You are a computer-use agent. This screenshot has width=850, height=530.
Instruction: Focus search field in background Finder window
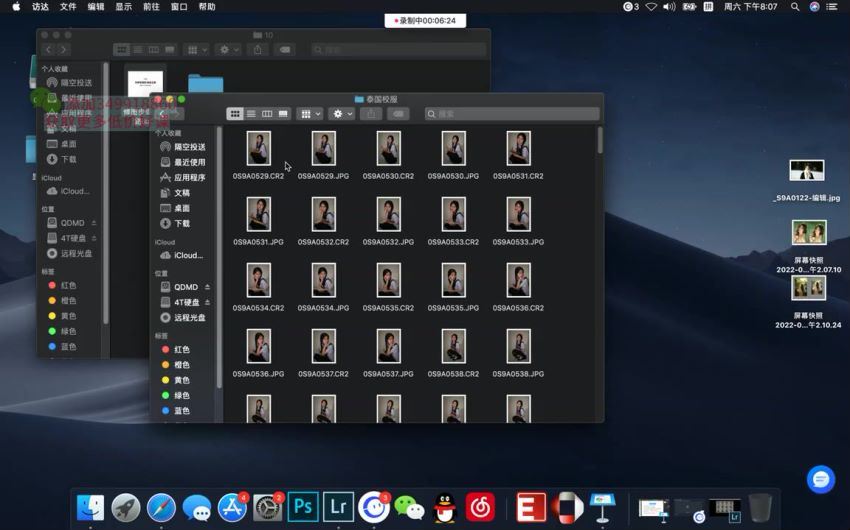point(398,50)
